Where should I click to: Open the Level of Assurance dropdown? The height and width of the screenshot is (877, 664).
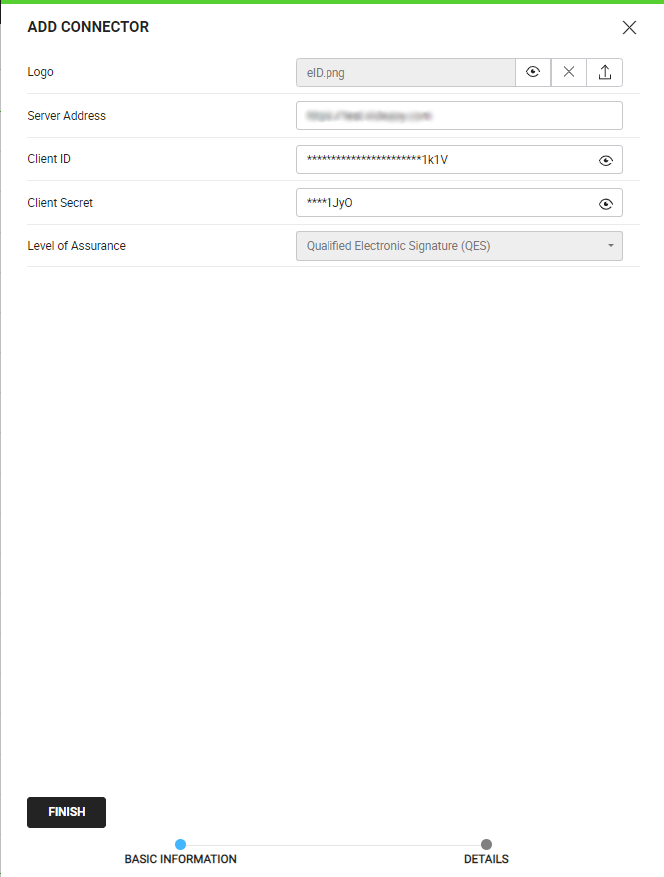[x=458, y=246]
